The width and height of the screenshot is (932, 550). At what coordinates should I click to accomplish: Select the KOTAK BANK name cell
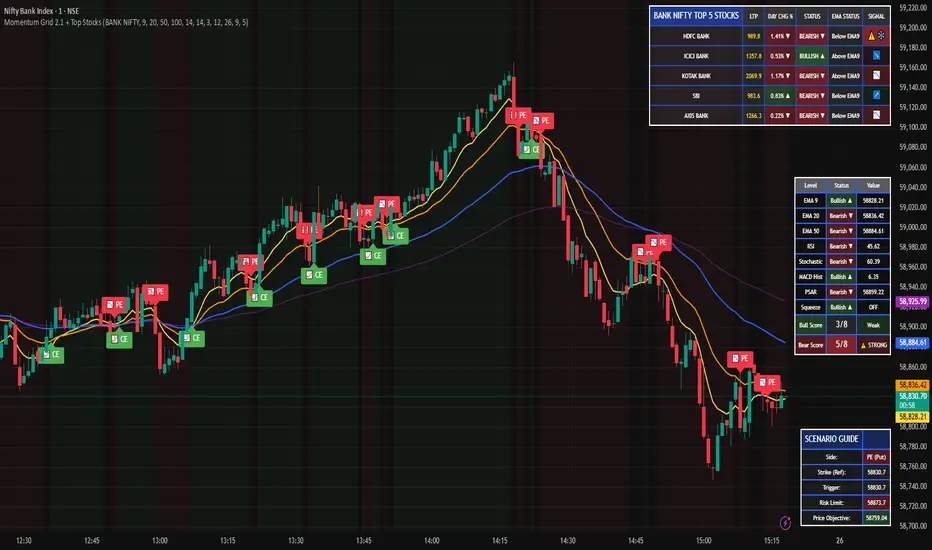[x=696, y=76]
